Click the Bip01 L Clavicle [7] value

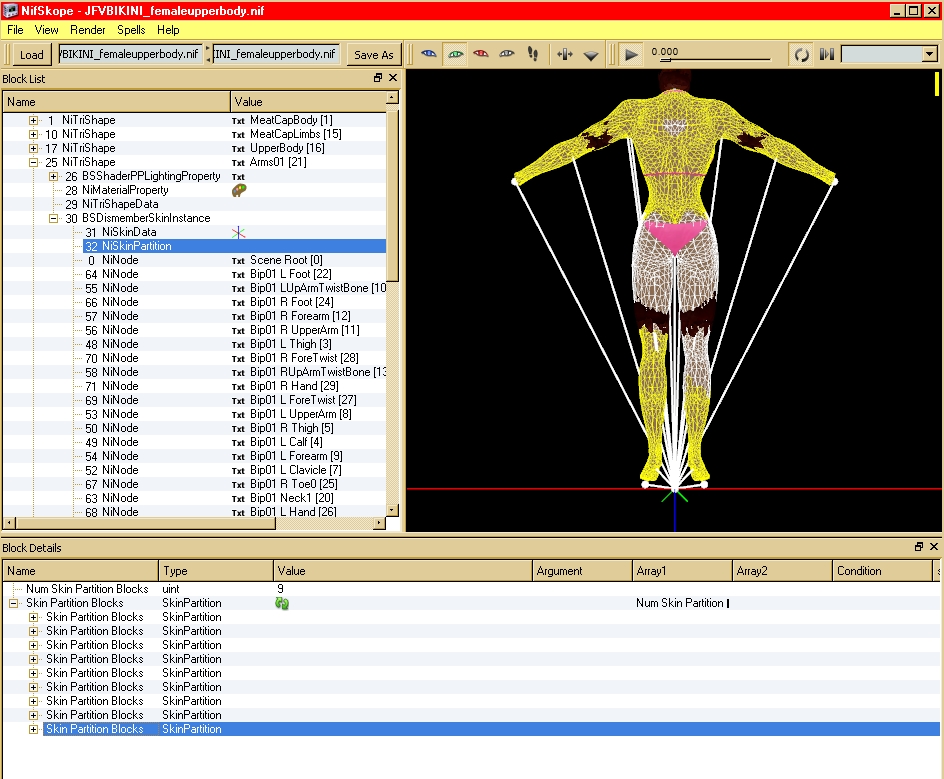click(x=296, y=470)
